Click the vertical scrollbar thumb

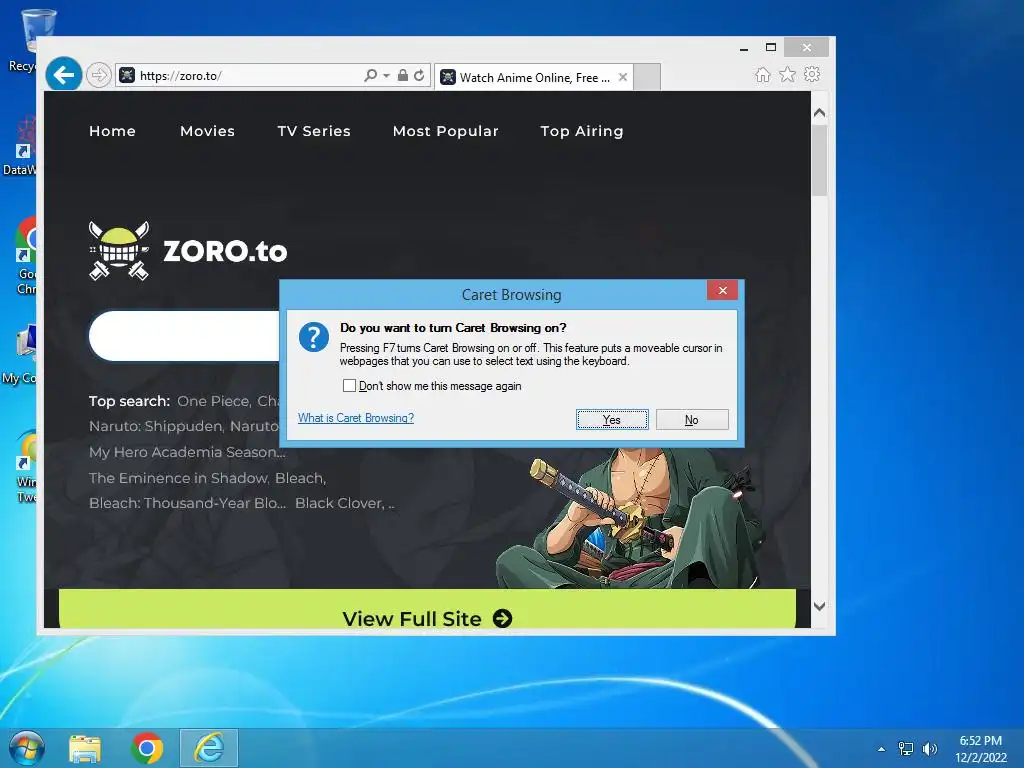click(820, 160)
